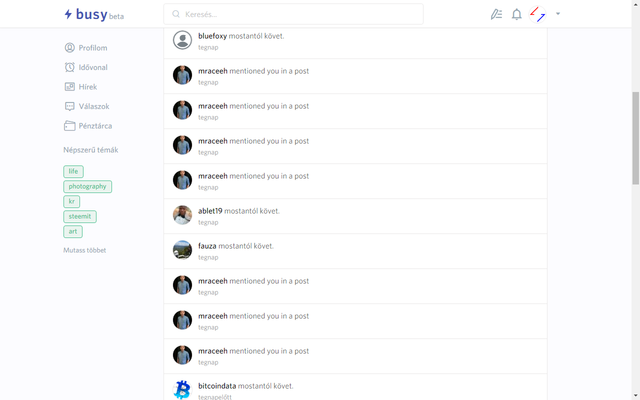
Task: Click the Válaszok replies icon
Action: tap(70, 106)
